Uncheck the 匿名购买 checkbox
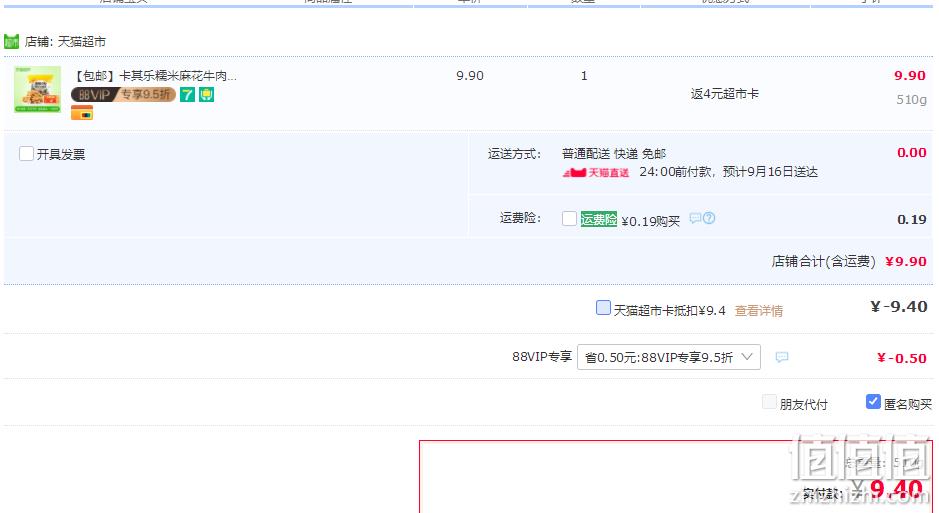Viewport: 939px width, 513px height. [x=873, y=402]
